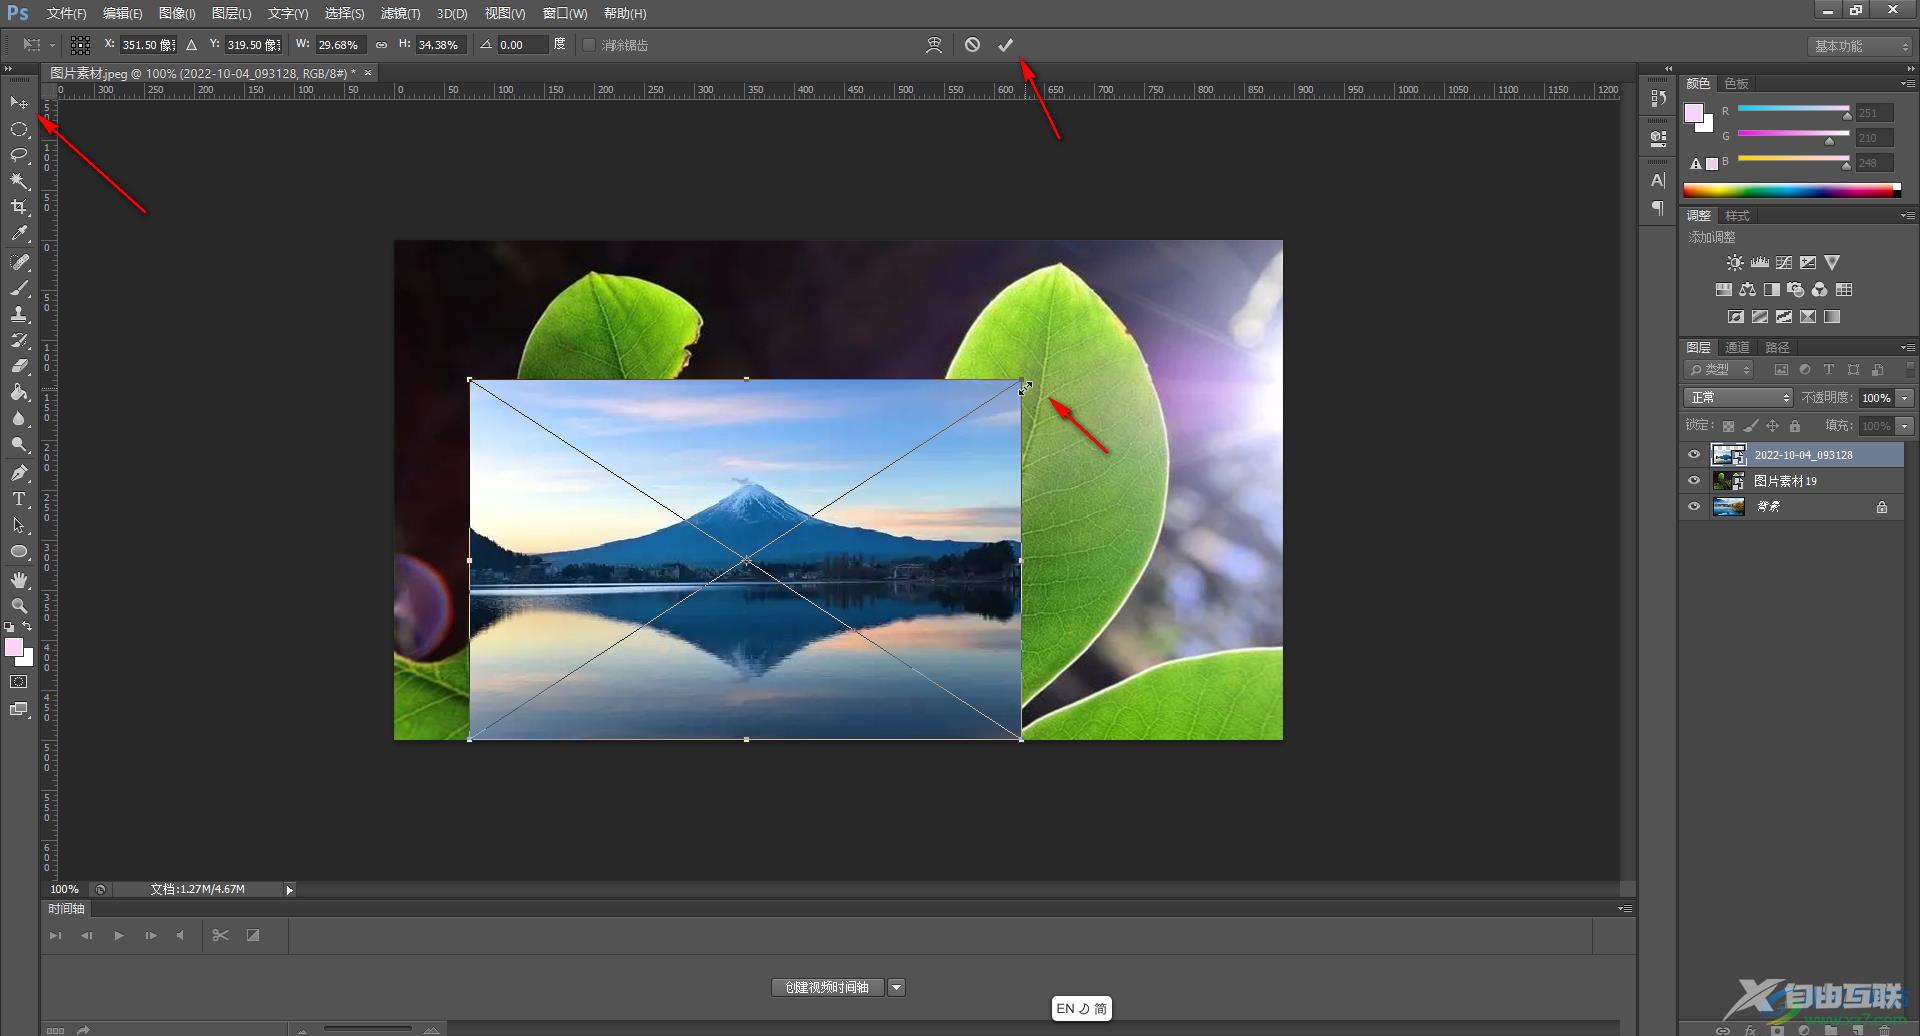Select the Path Selection tool
Screen dimensions: 1920x1036
[x=19, y=525]
